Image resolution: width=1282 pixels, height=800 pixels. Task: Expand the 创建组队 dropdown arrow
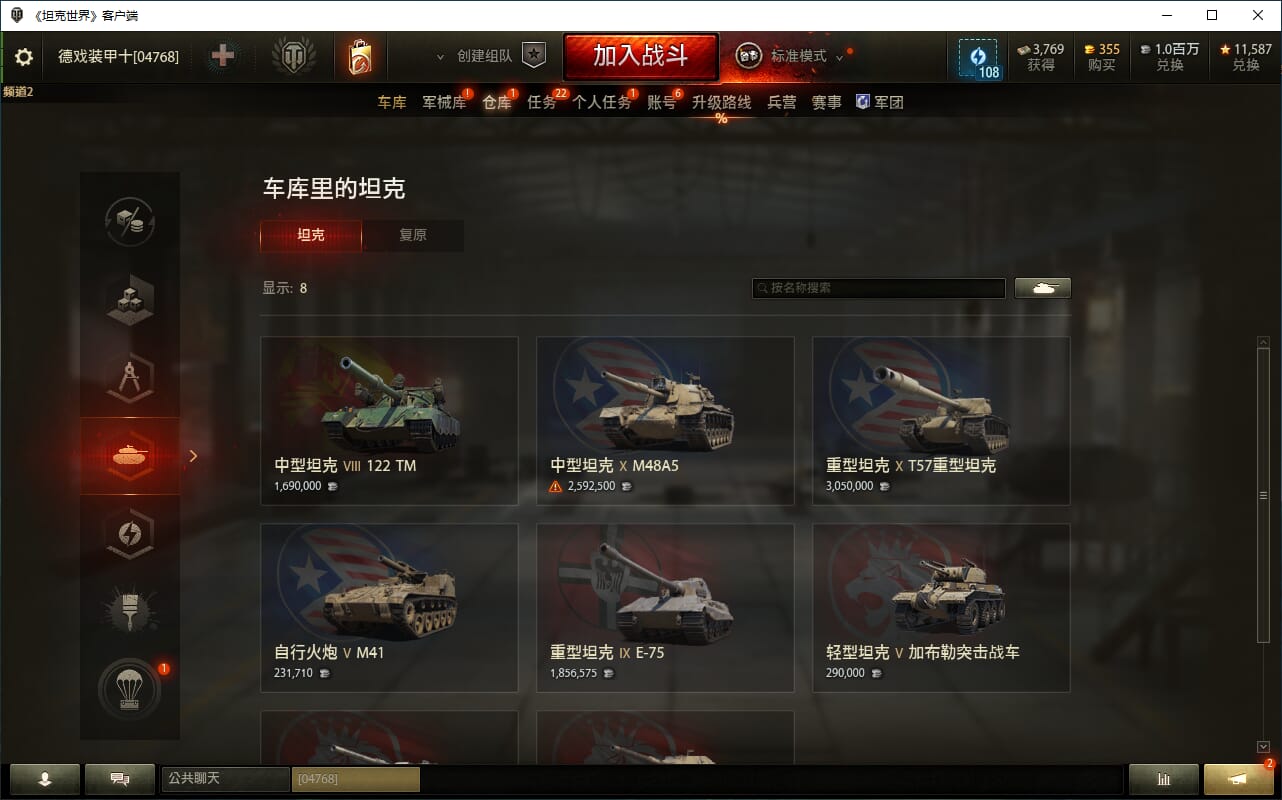[x=440, y=57]
